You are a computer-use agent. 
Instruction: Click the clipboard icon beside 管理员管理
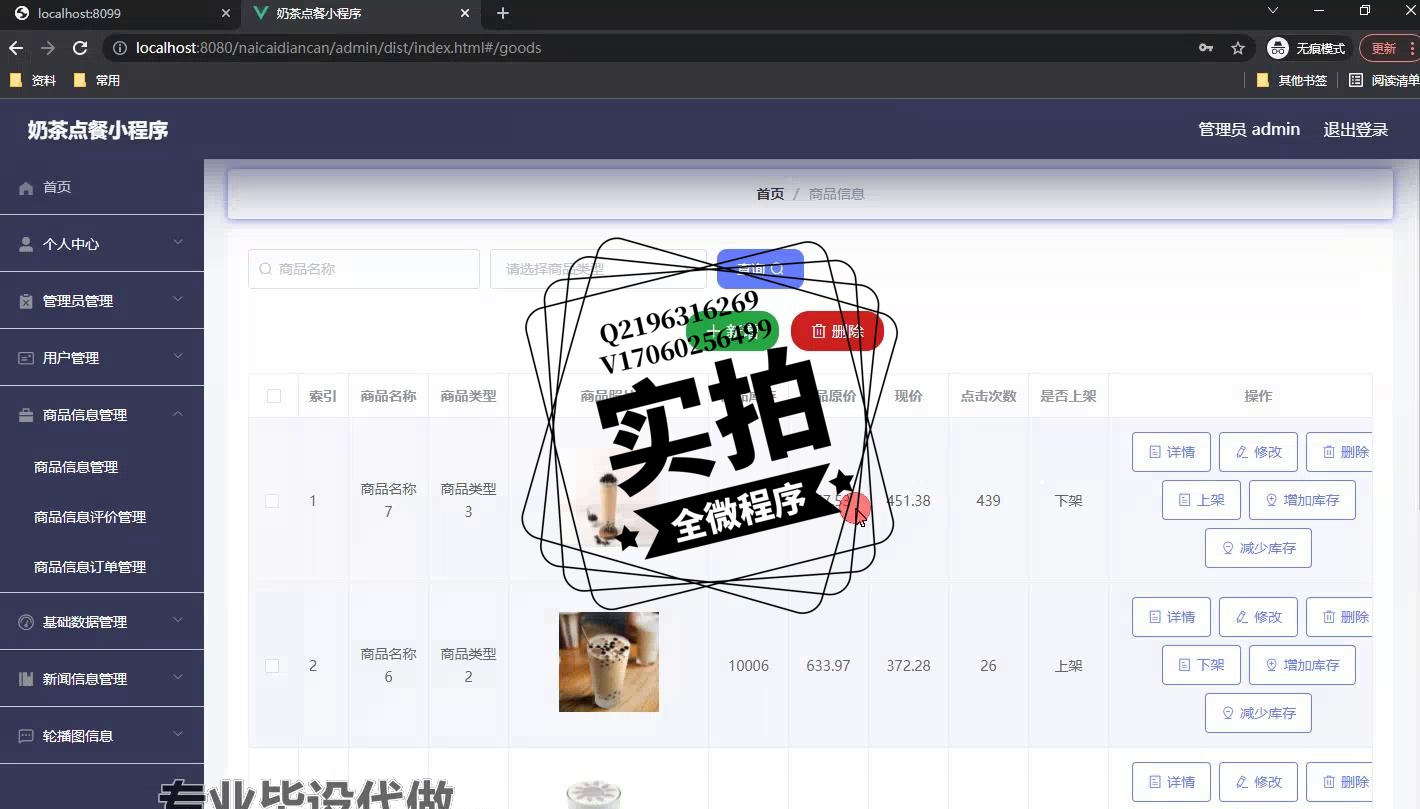(26, 301)
